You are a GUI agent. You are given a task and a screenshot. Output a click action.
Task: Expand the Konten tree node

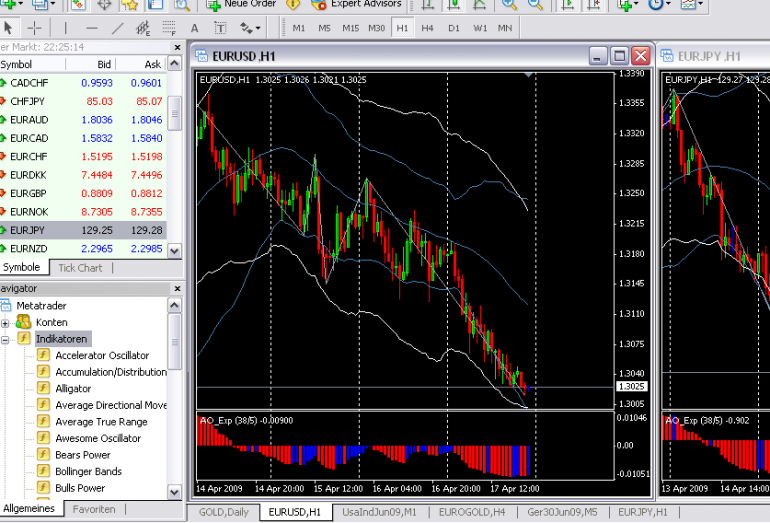point(6,322)
